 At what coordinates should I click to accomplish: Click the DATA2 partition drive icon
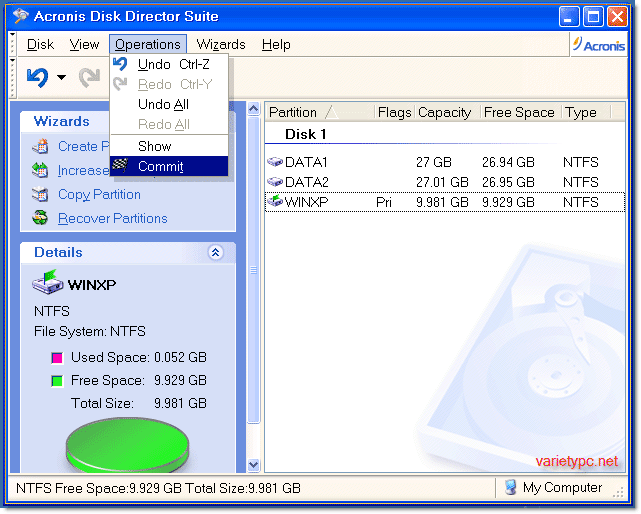click(x=275, y=182)
